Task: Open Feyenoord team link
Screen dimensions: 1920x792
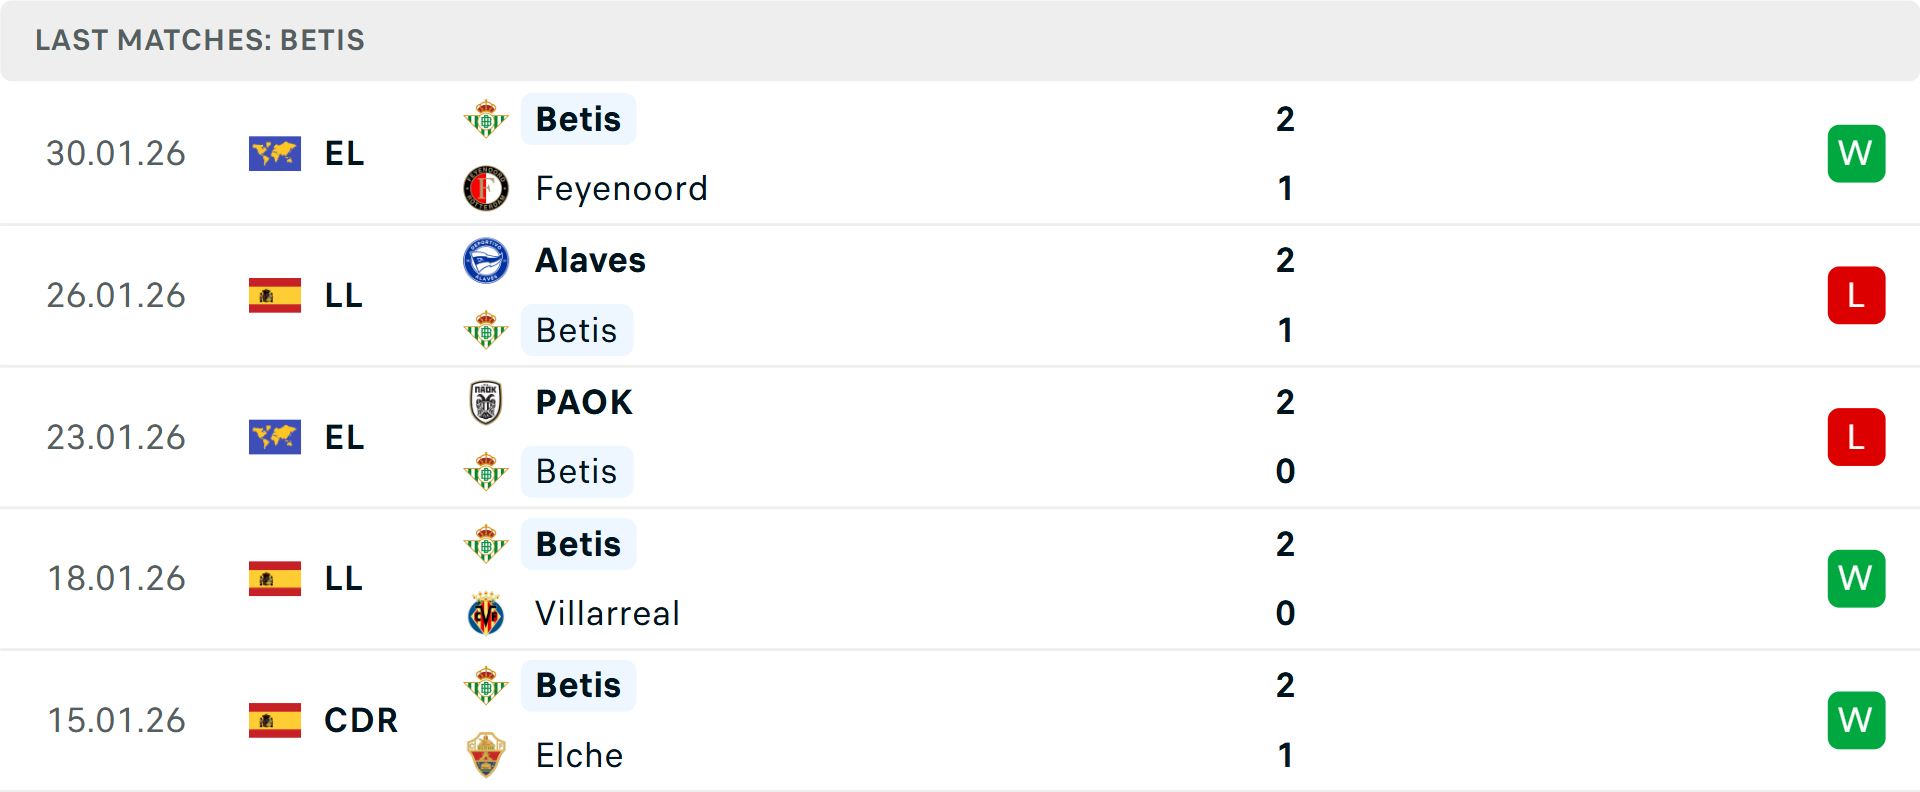Action: coord(621,189)
